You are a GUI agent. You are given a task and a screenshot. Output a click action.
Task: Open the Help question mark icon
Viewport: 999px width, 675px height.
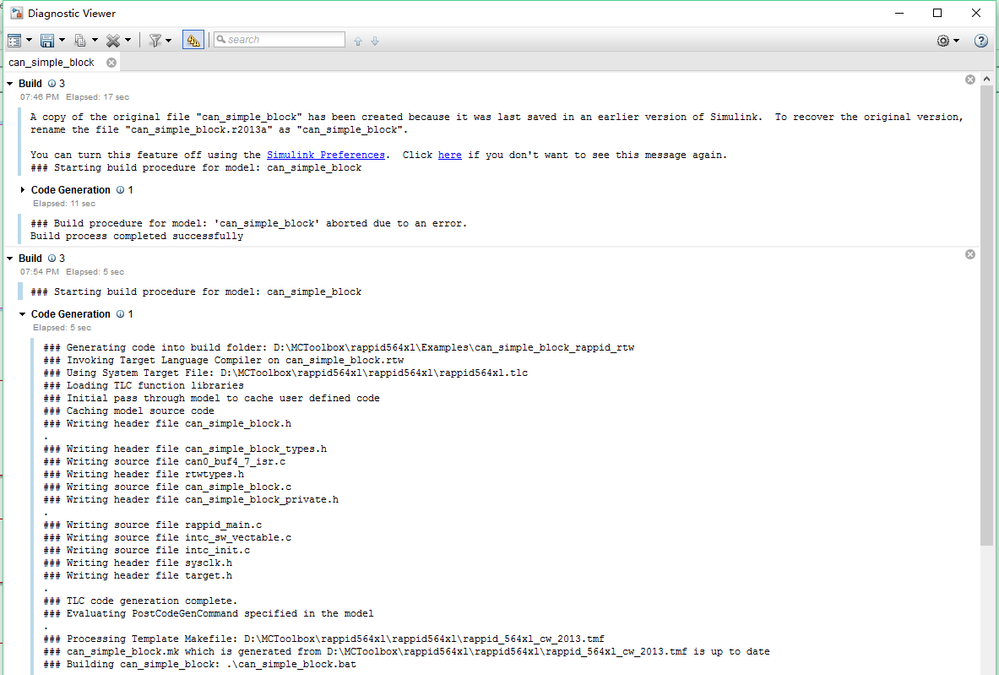pos(981,41)
